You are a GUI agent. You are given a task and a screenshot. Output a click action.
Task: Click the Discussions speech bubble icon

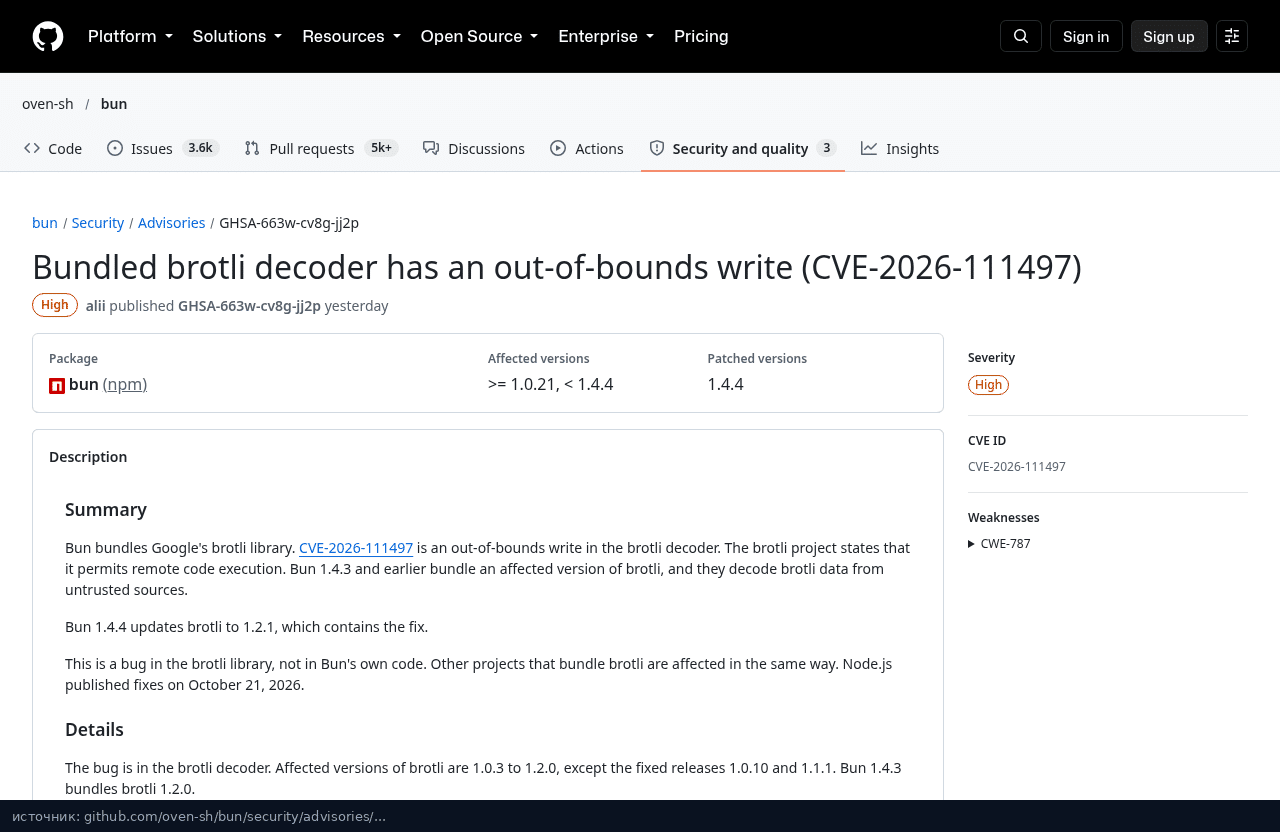pos(431,148)
